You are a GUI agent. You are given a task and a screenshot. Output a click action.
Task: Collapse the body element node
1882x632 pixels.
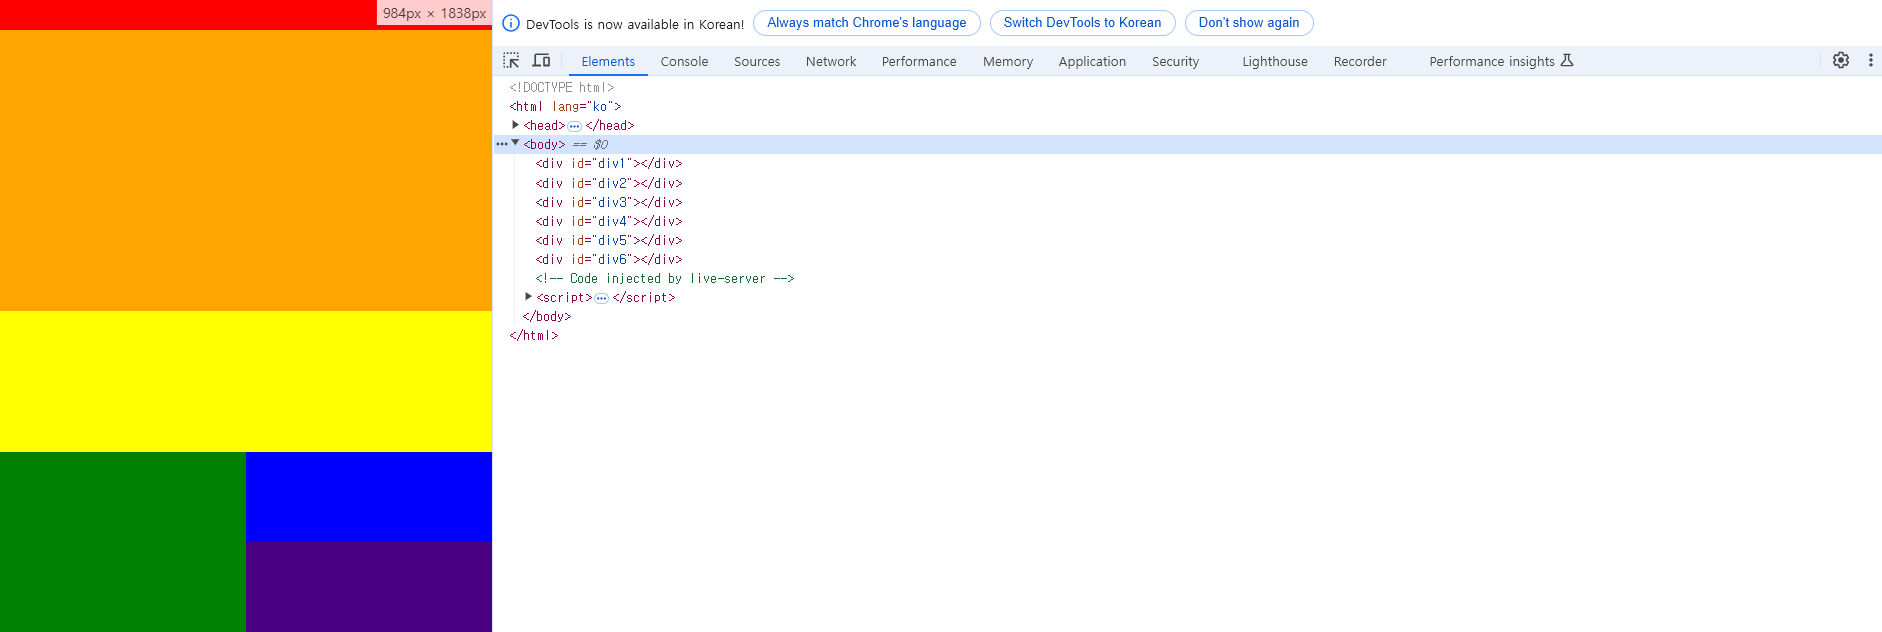click(516, 143)
